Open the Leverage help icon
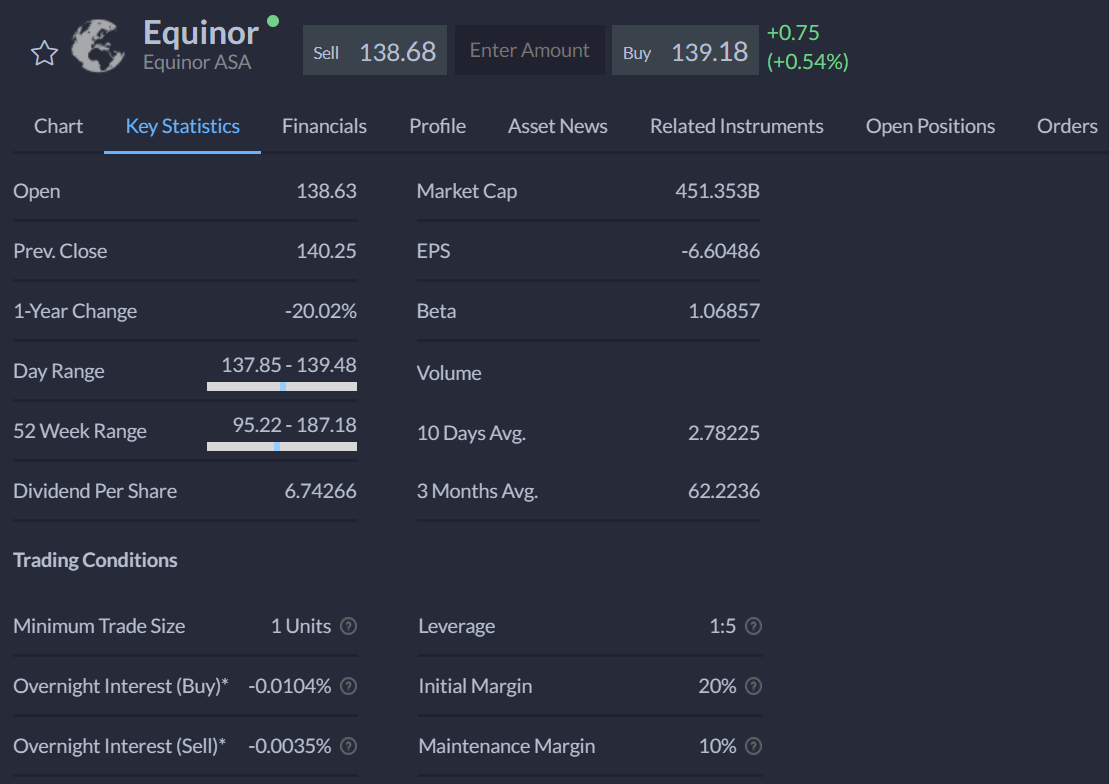This screenshot has width=1109, height=784. click(x=753, y=626)
